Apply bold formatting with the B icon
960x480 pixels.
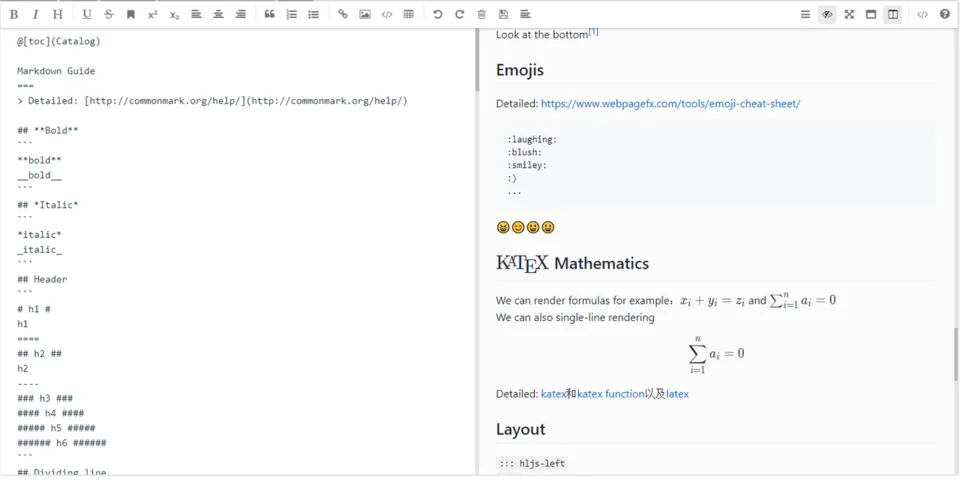[x=14, y=15]
